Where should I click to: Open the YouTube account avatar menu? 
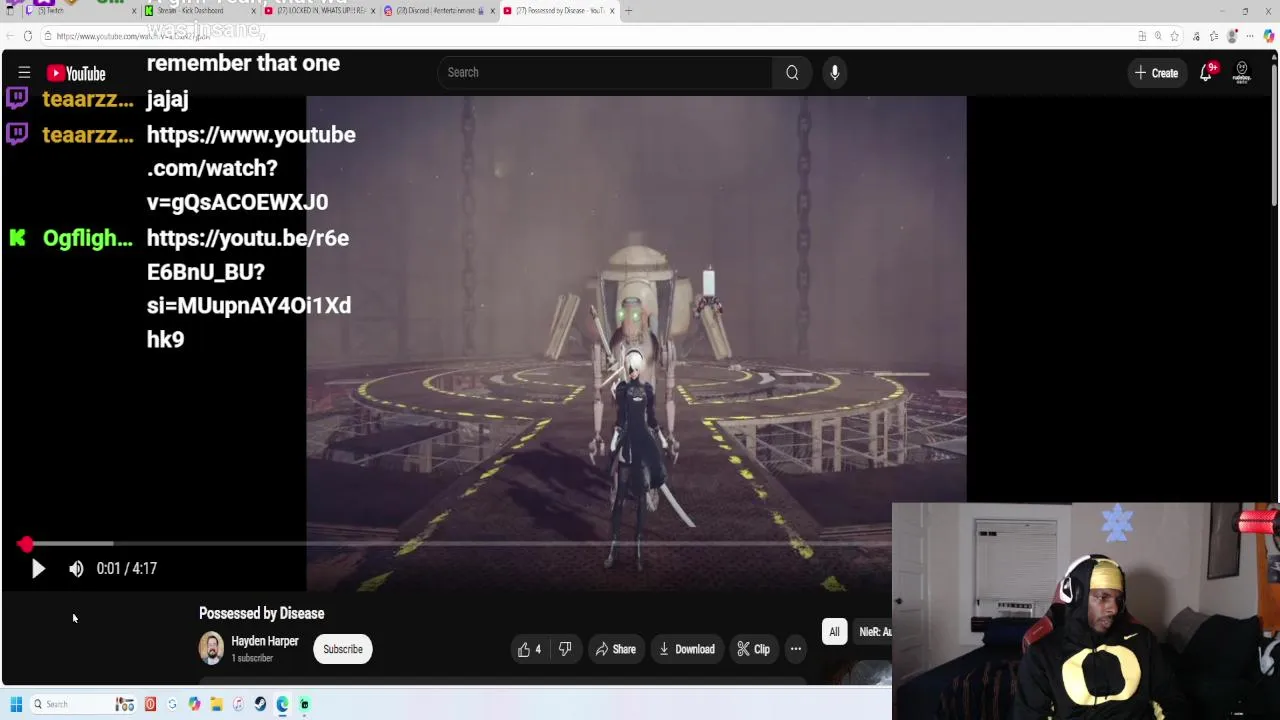pos(1242,73)
